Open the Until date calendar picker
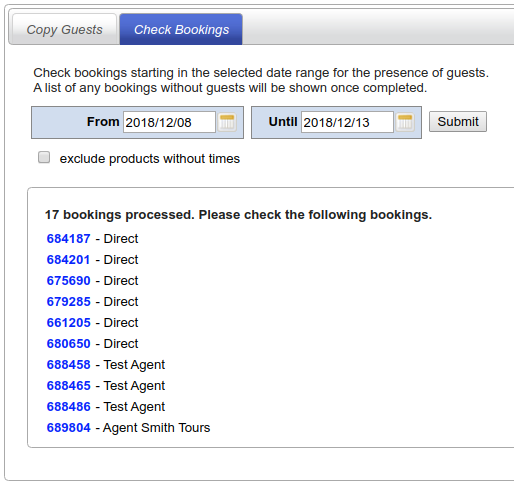 pyautogui.click(x=405, y=122)
